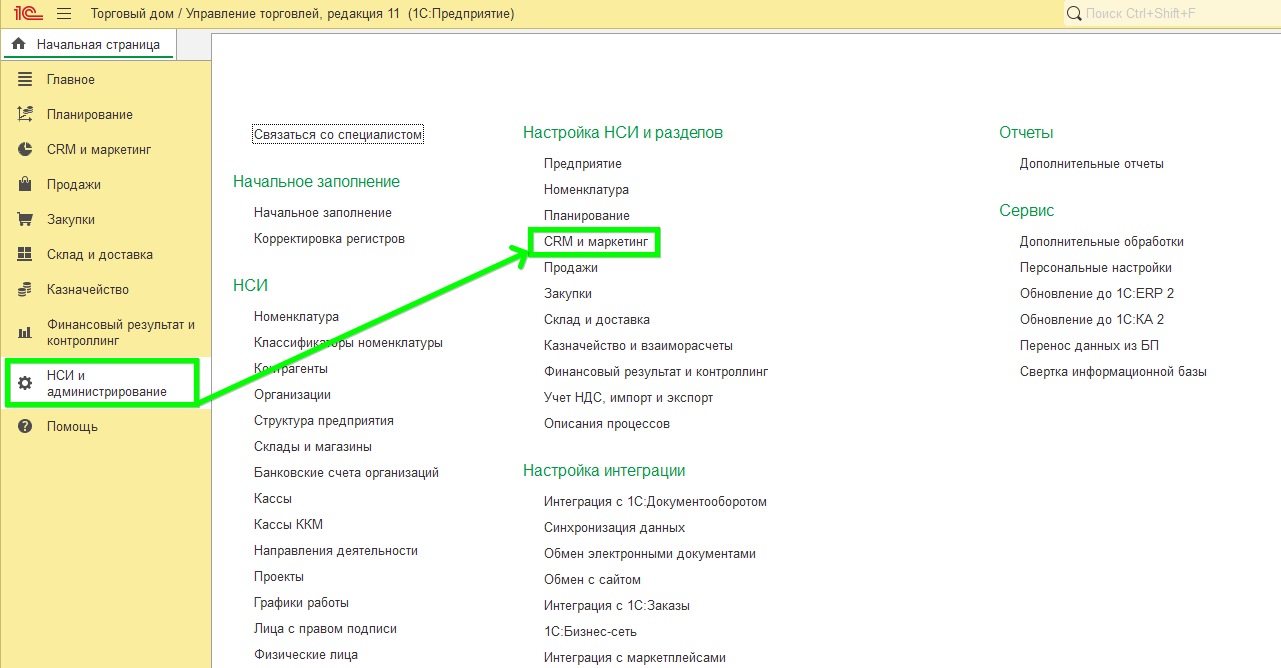Screen dimensions: 1281x668
Task: Open CRM и маркетинг under Настройка НСИ и разделов
Action: [x=596, y=242]
